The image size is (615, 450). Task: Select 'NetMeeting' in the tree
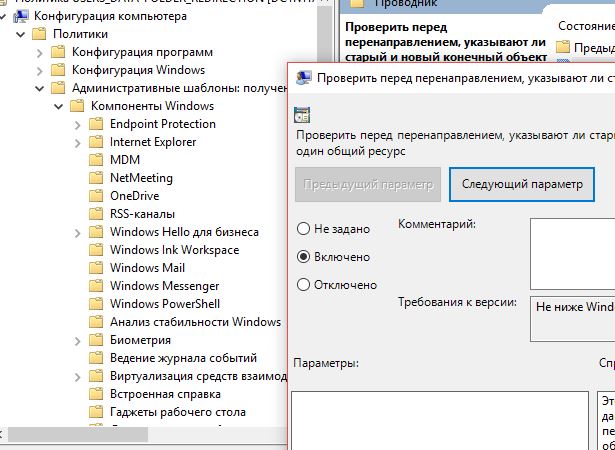(x=141, y=178)
